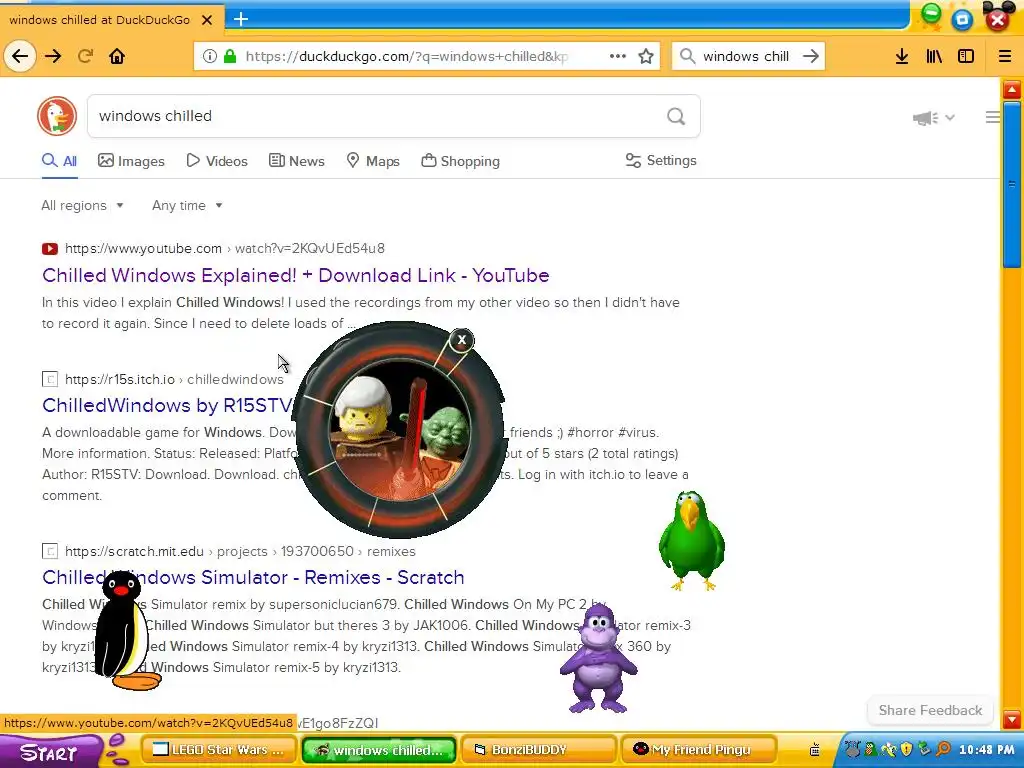This screenshot has height=768, width=1024.
Task: Switch to the Shopping tab
Action: tap(460, 161)
